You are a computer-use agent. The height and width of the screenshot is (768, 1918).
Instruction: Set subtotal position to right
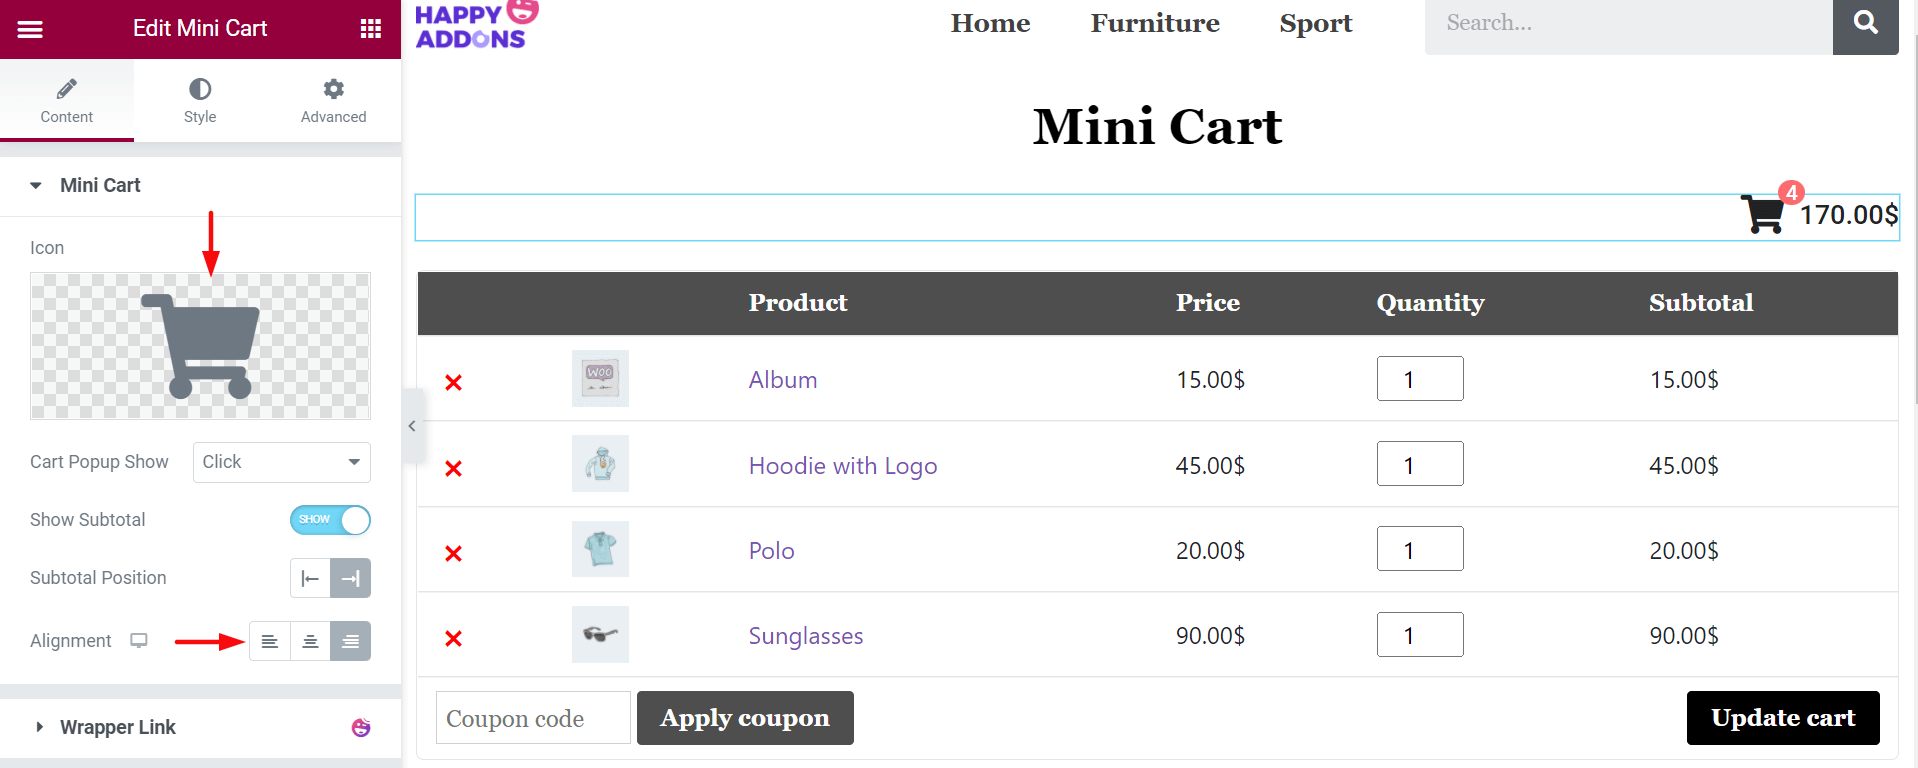[351, 578]
